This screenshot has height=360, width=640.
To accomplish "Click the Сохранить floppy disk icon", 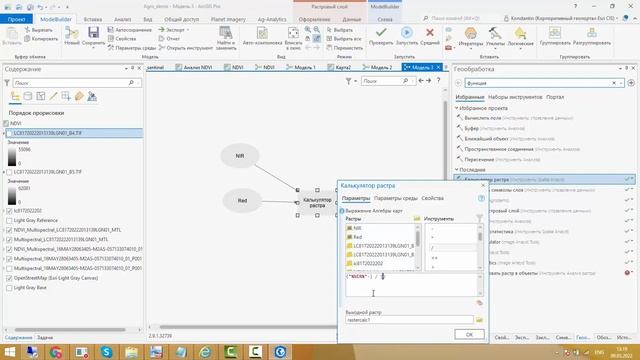I will (x=93, y=33).
